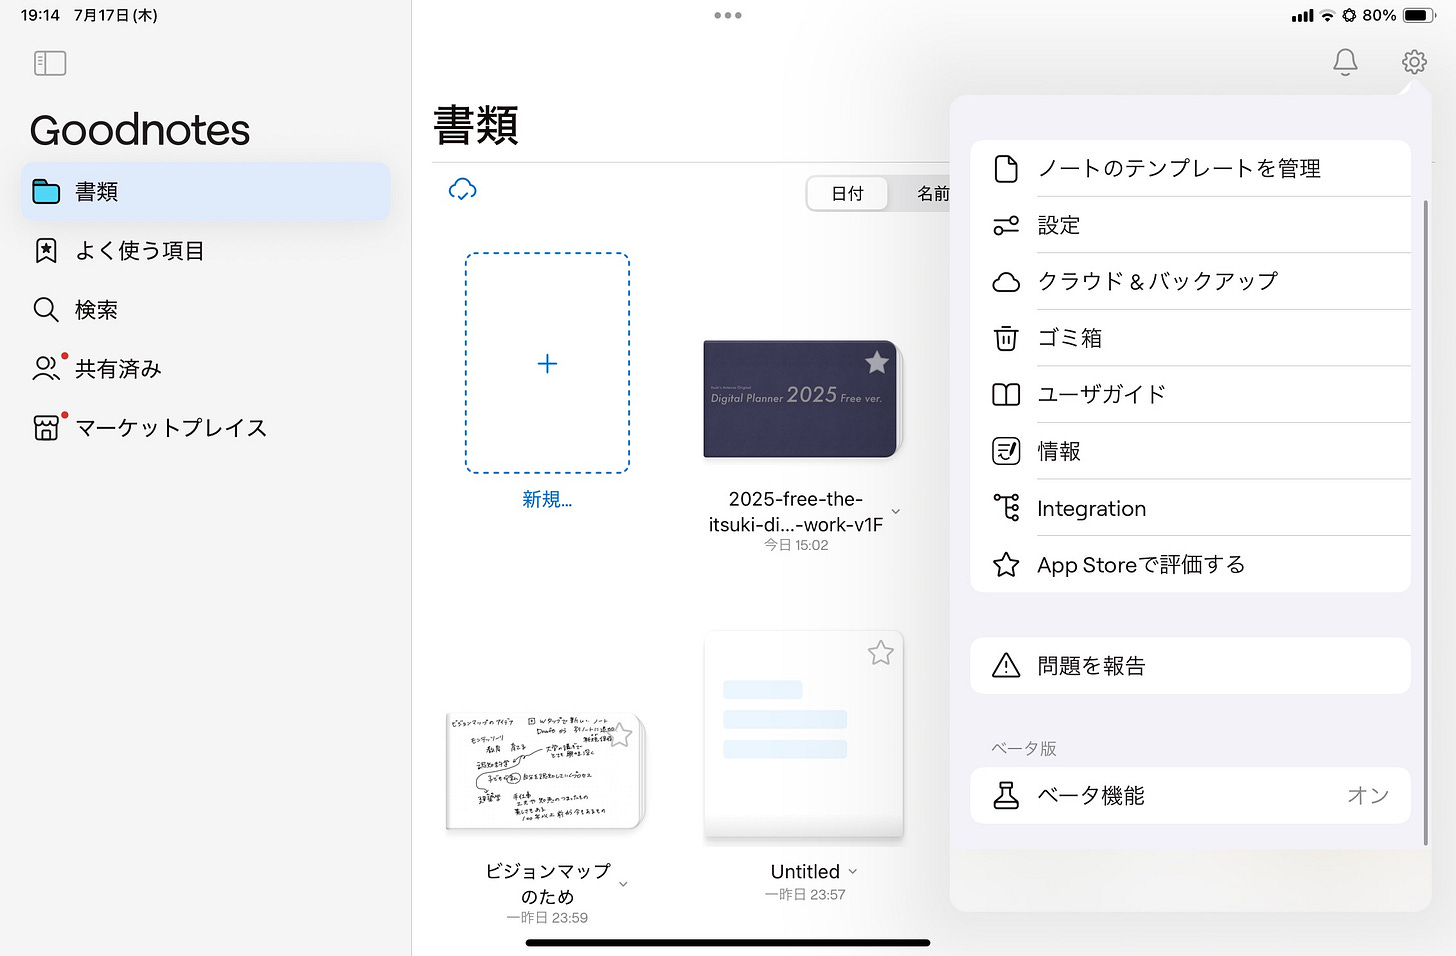Click the 新規... link
This screenshot has width=1456, height=956.
point(547,499)
